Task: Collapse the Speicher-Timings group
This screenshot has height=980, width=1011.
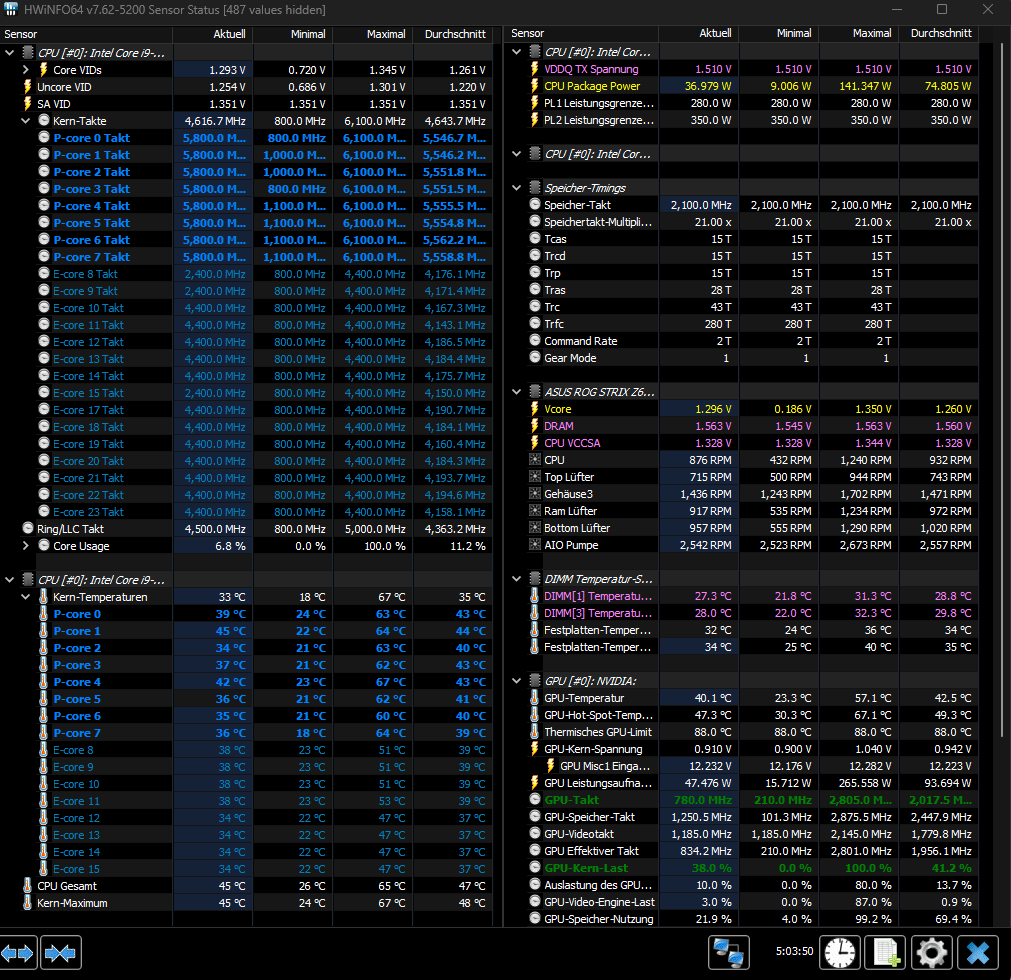Action: click(516, 188)
